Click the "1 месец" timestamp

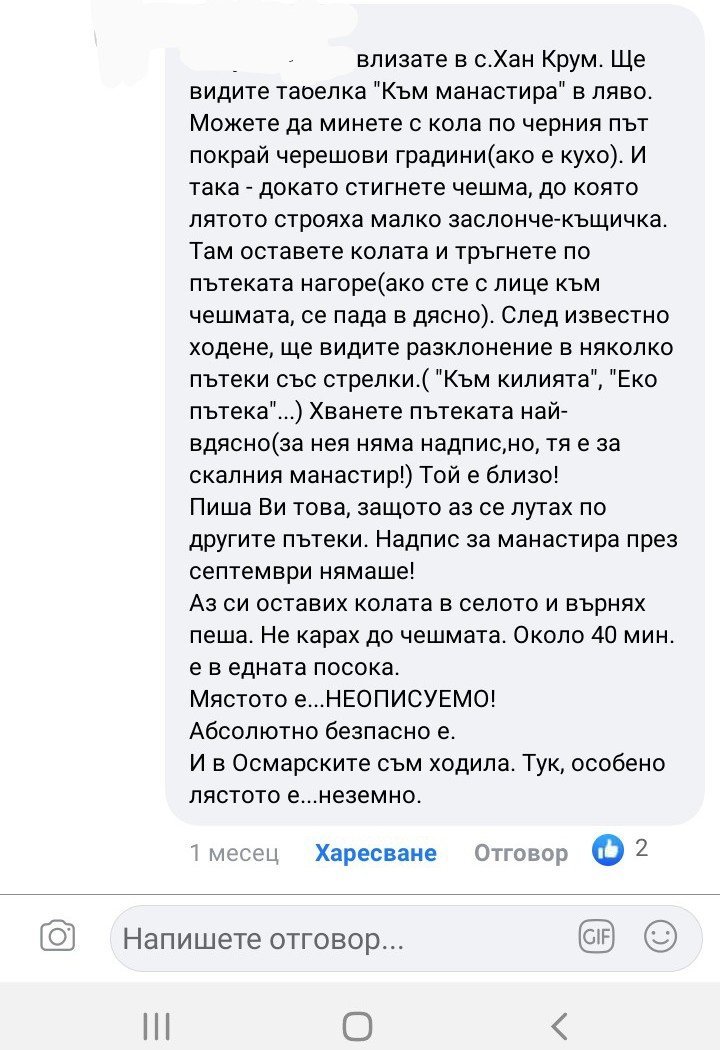pyautogui.click(x=234, y=853)
